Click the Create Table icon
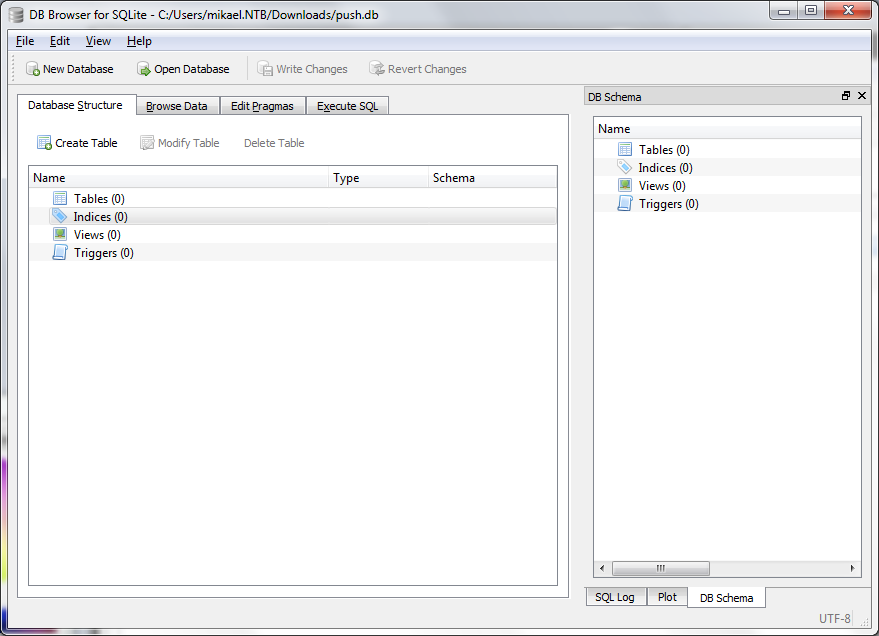879x636 pixels. coord(44,143)
